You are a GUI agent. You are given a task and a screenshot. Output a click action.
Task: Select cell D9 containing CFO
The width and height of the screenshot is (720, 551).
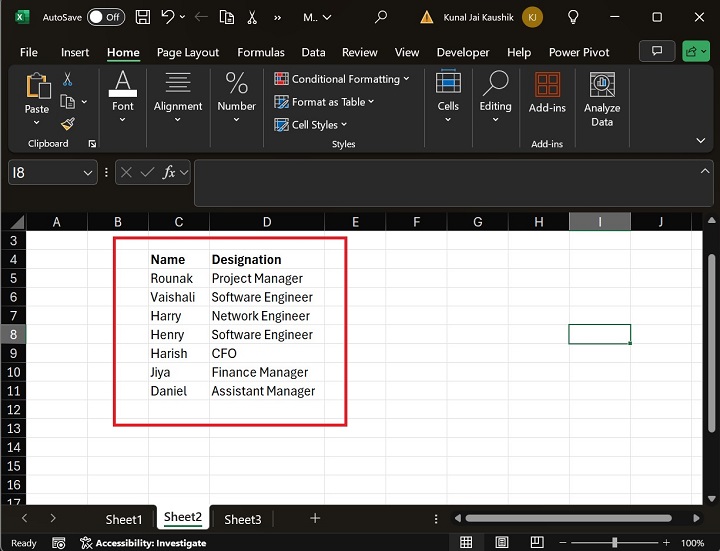(x=266, y=353)
